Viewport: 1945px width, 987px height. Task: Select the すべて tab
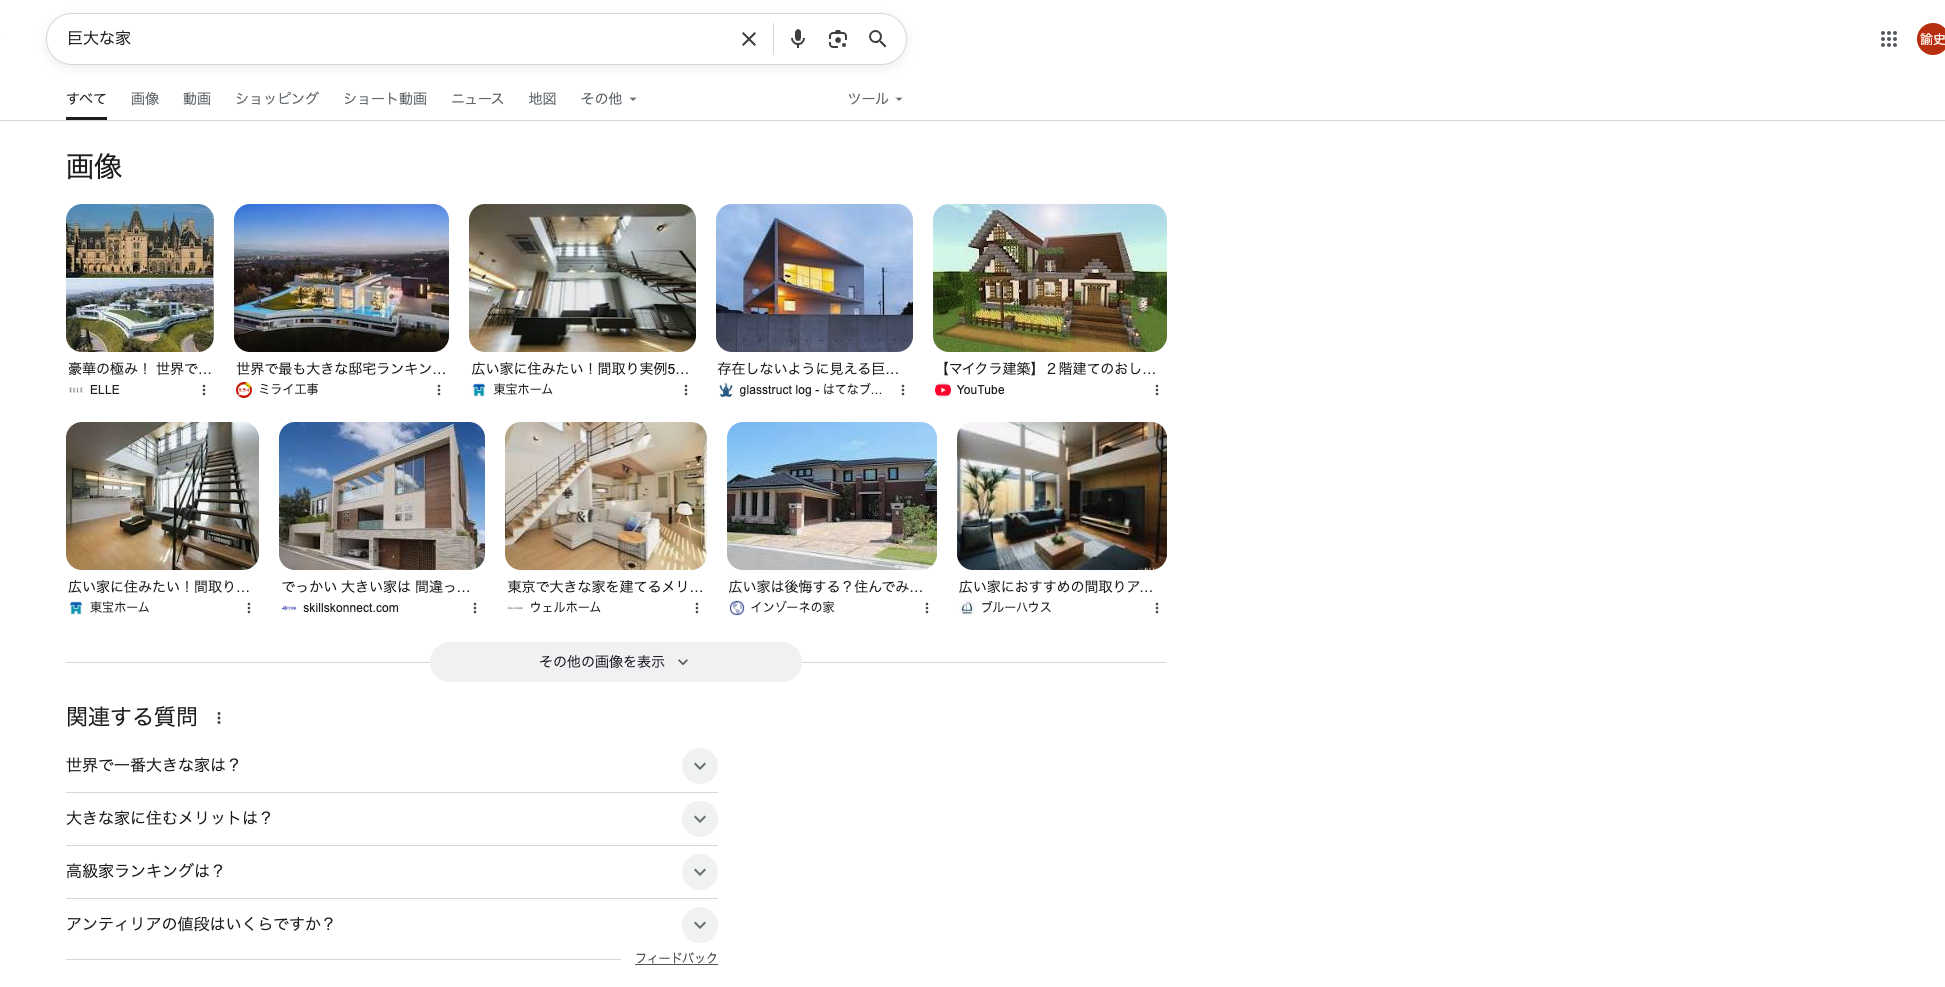(x=86, y=99)
